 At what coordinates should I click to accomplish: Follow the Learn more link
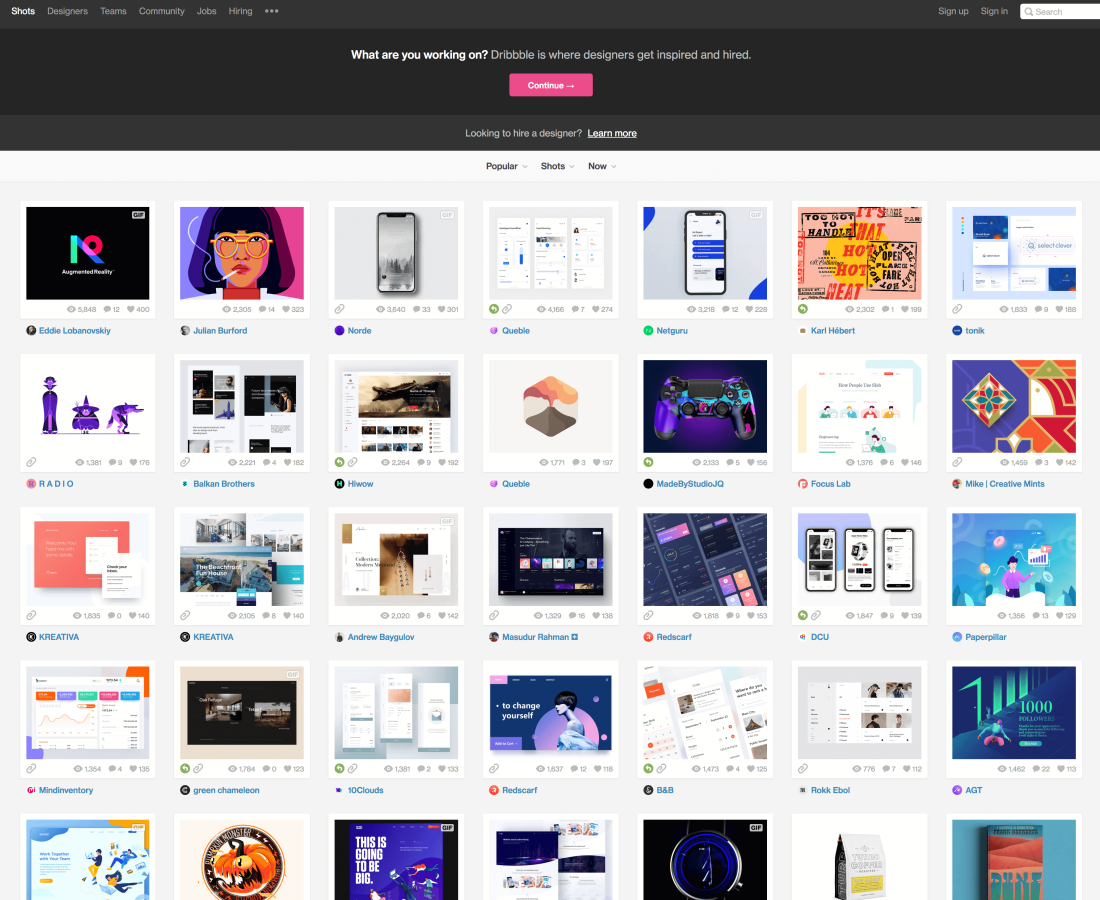click(612, 133)
